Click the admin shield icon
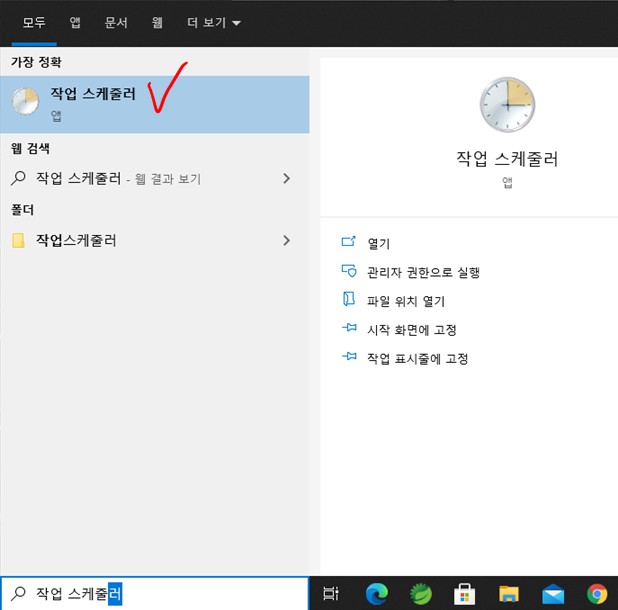This screenshot has width=618, height=610. 349,271
